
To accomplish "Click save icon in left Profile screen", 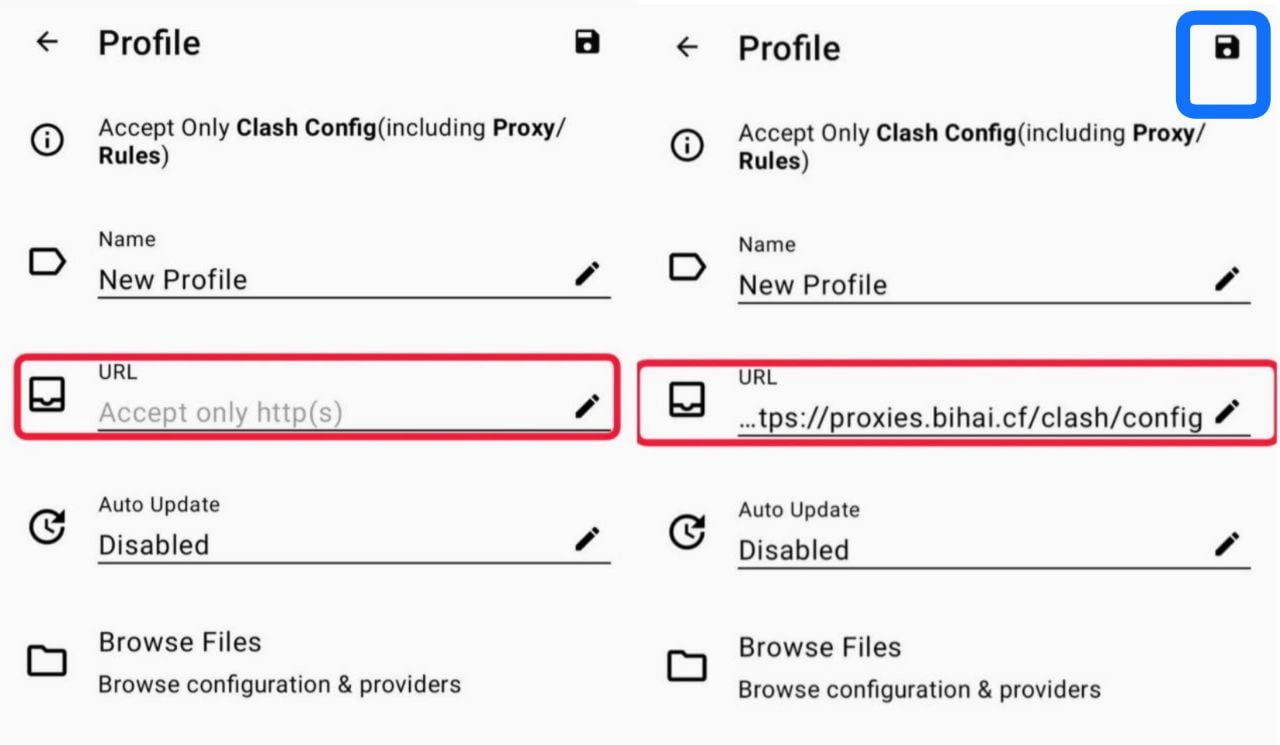I will [x=587, y=42].
